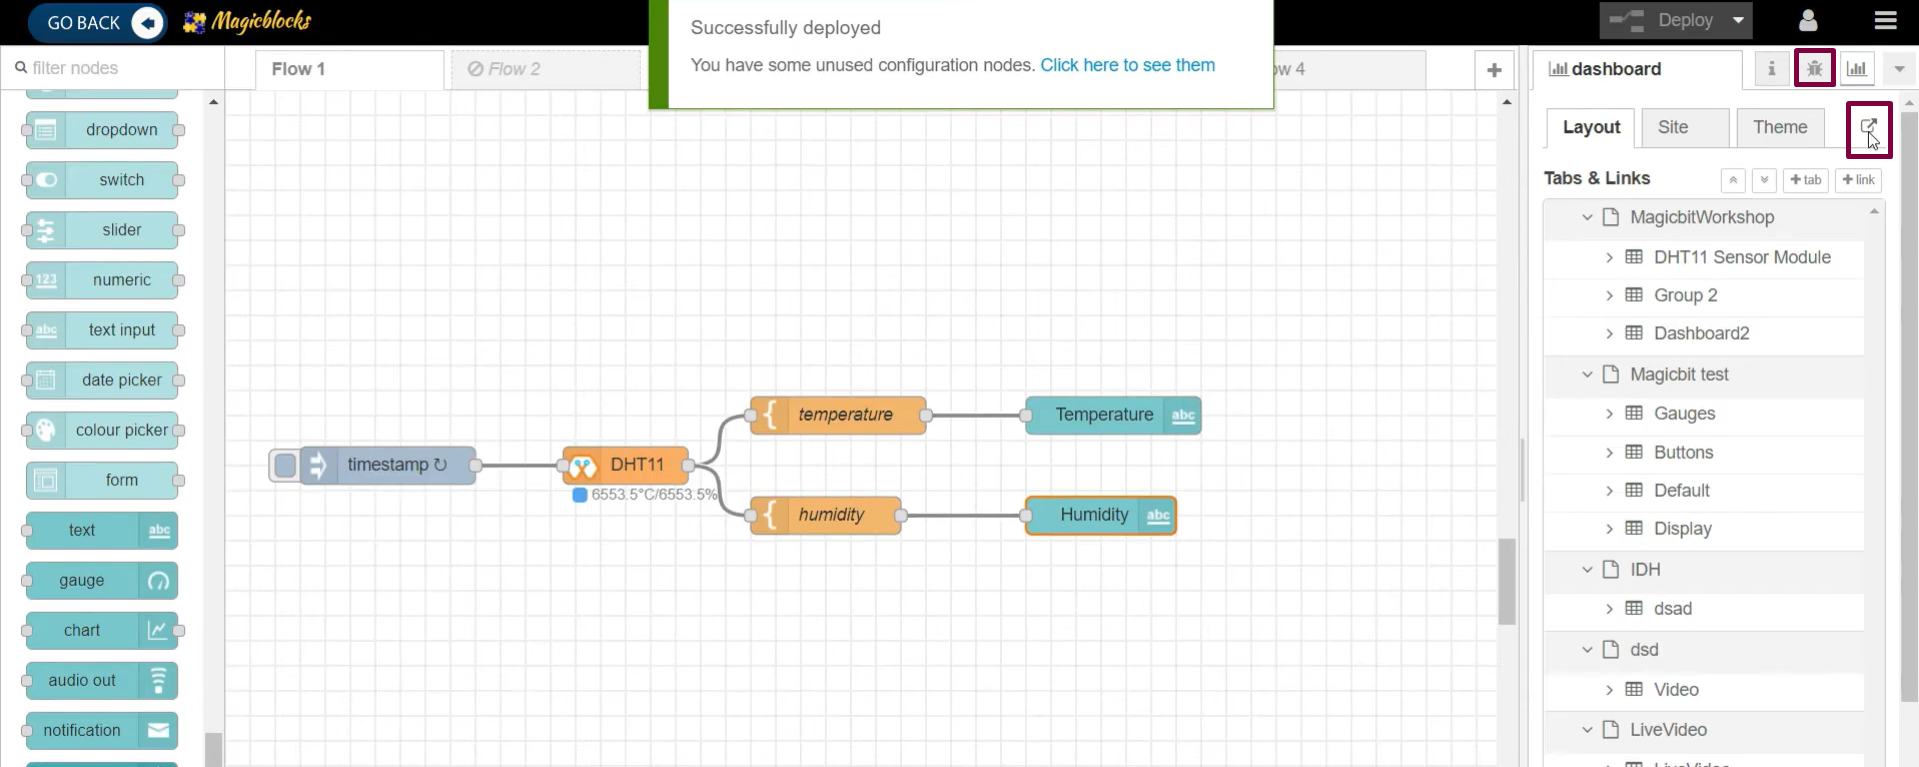This screenshot has width=1919, height=767.
Task: Switch to the Site tab
Action: 1673,128
